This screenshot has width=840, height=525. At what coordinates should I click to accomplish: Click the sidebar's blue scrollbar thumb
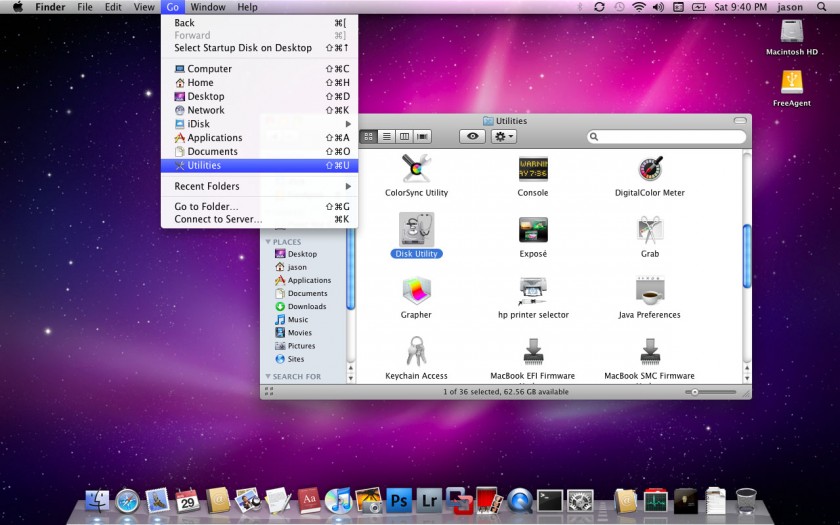[x=350, y=269]
